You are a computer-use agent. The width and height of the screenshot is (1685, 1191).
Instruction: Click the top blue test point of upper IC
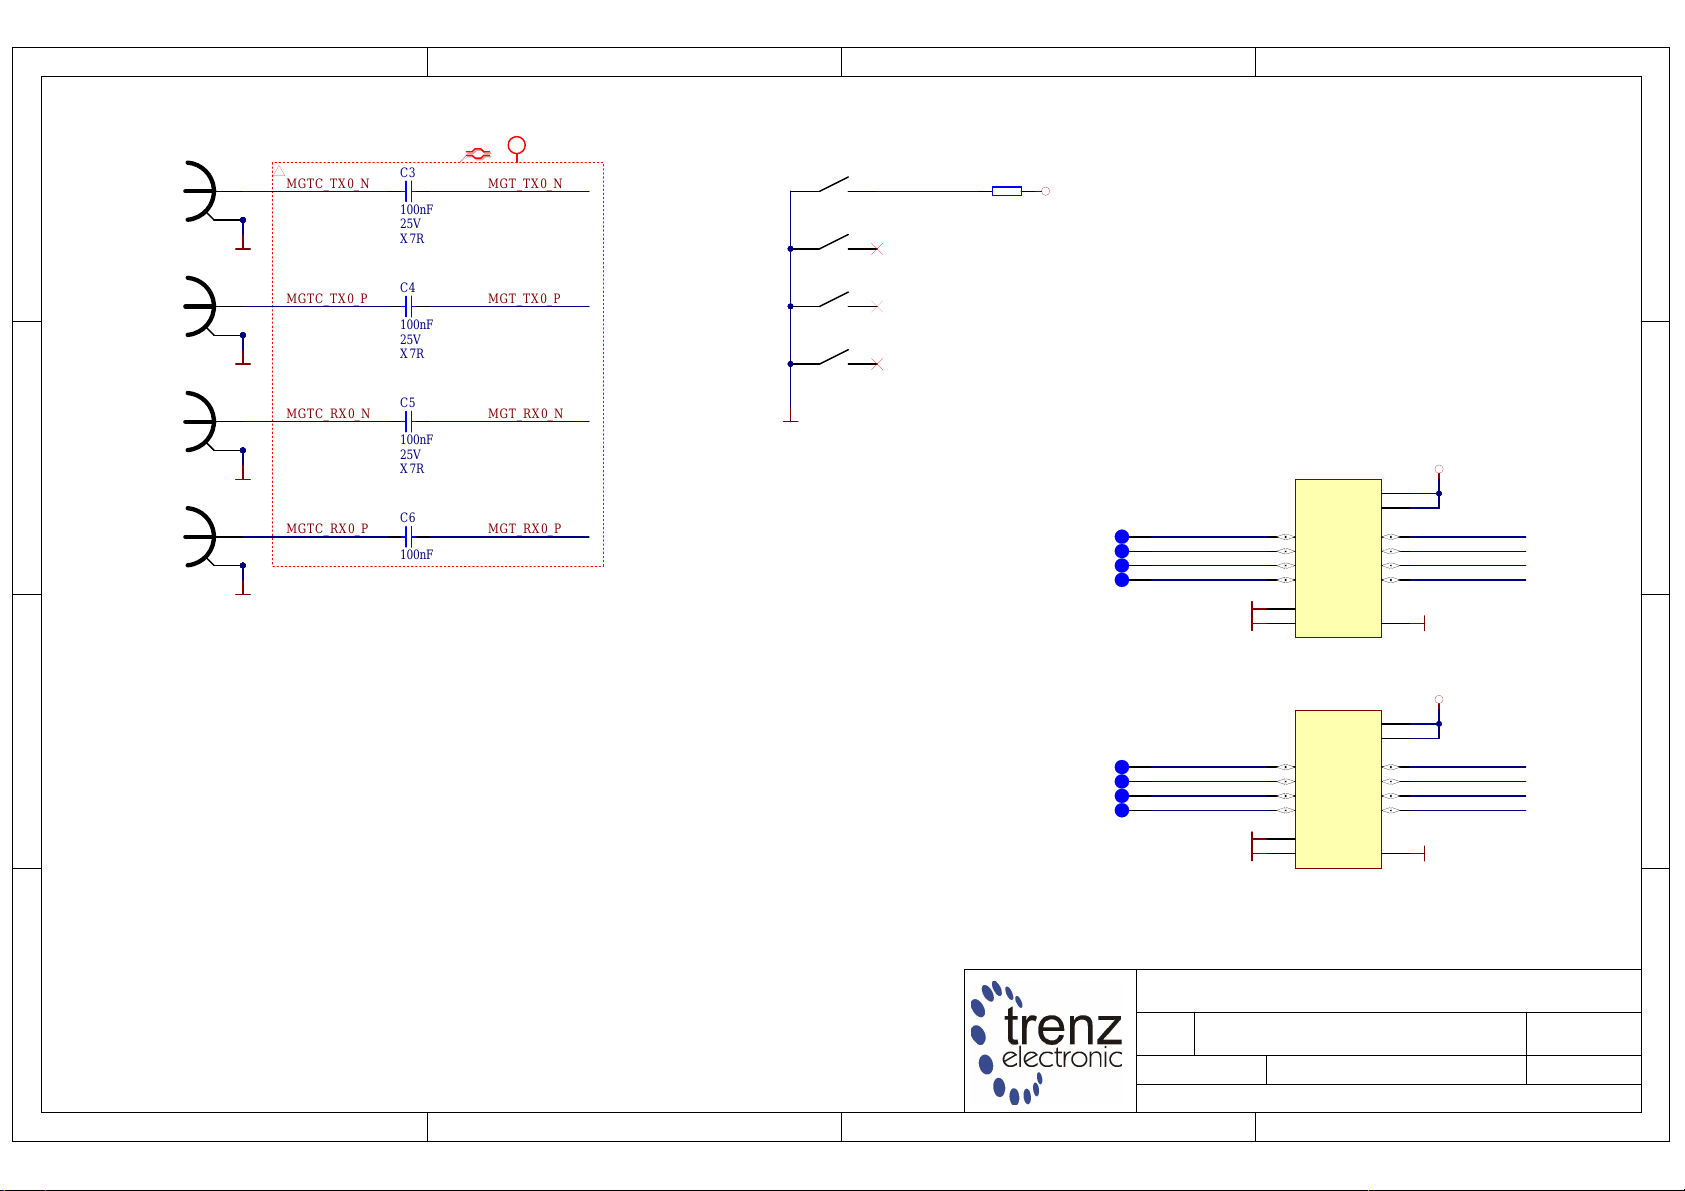(x=1122, y=537)
